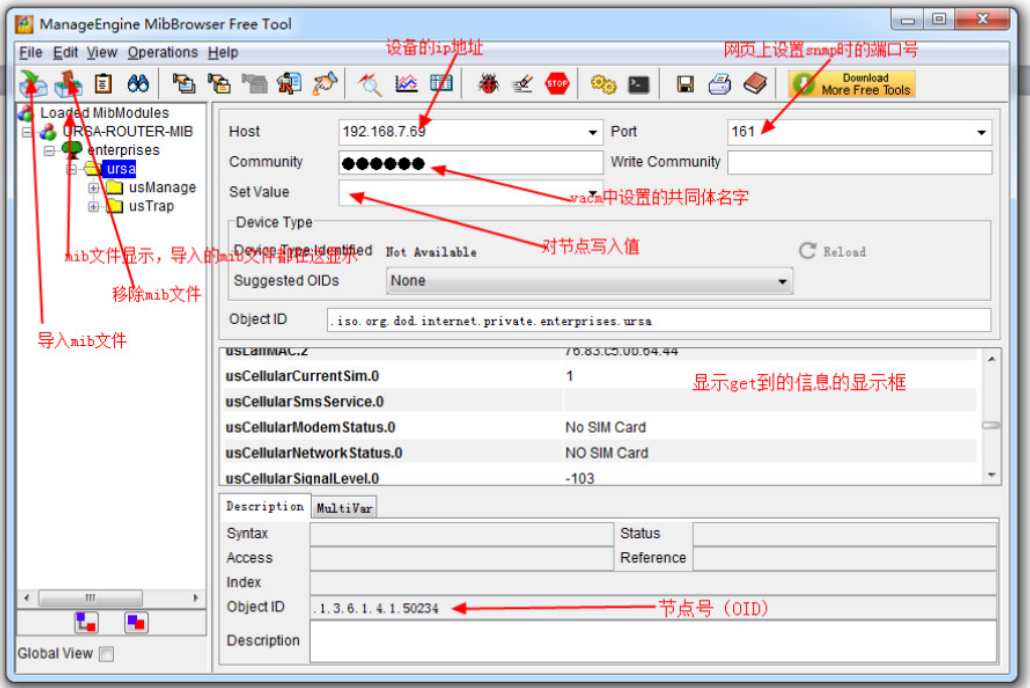This screenshot has width=1030, height=688.
Task: Click Download More Free Tools button
Action: [x=852, y=84]
